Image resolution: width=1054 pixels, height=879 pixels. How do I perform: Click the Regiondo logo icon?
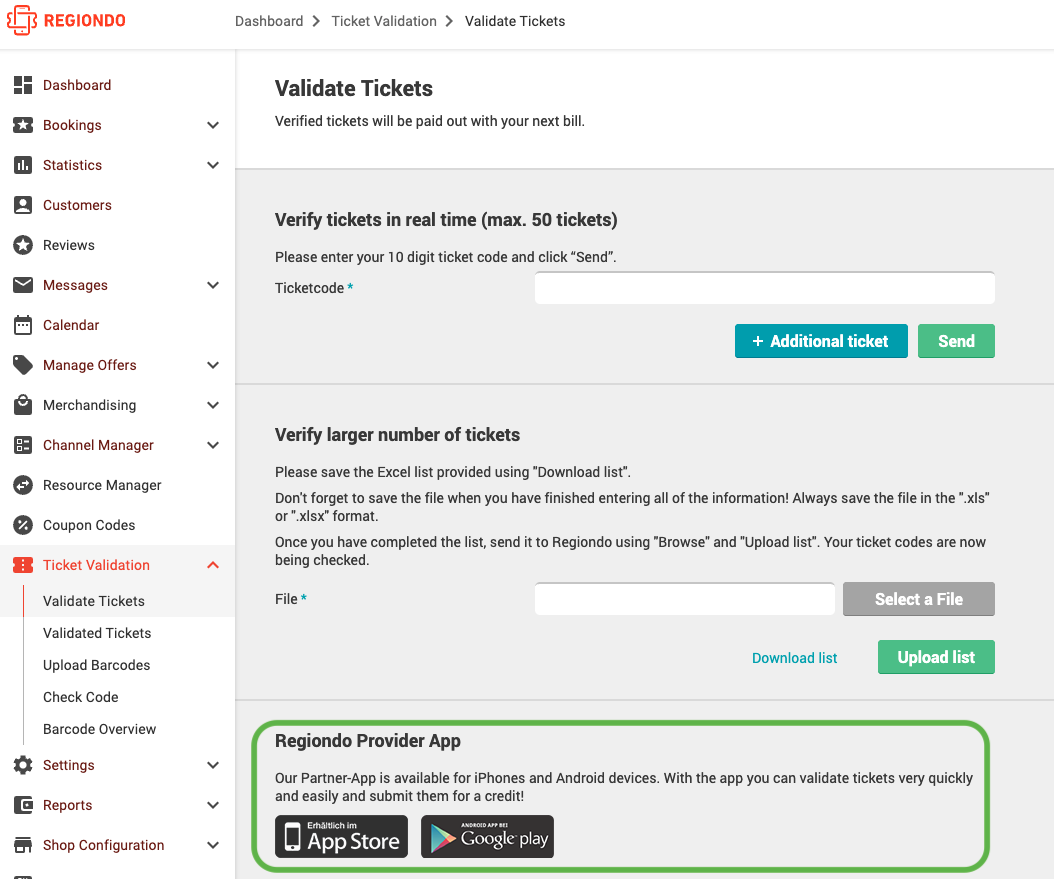(22, 20)
